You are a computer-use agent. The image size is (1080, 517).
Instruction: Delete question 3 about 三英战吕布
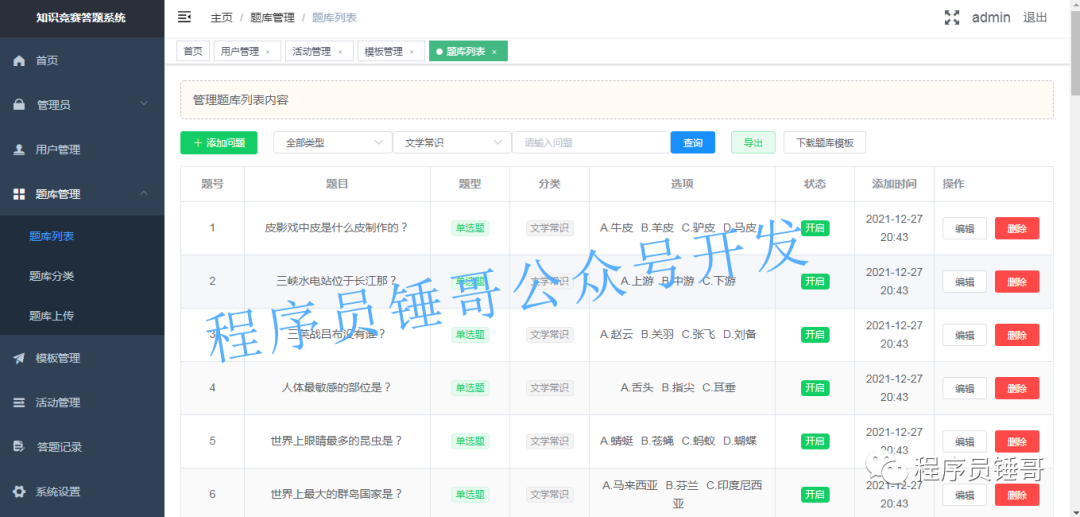tap(1017, 335)
